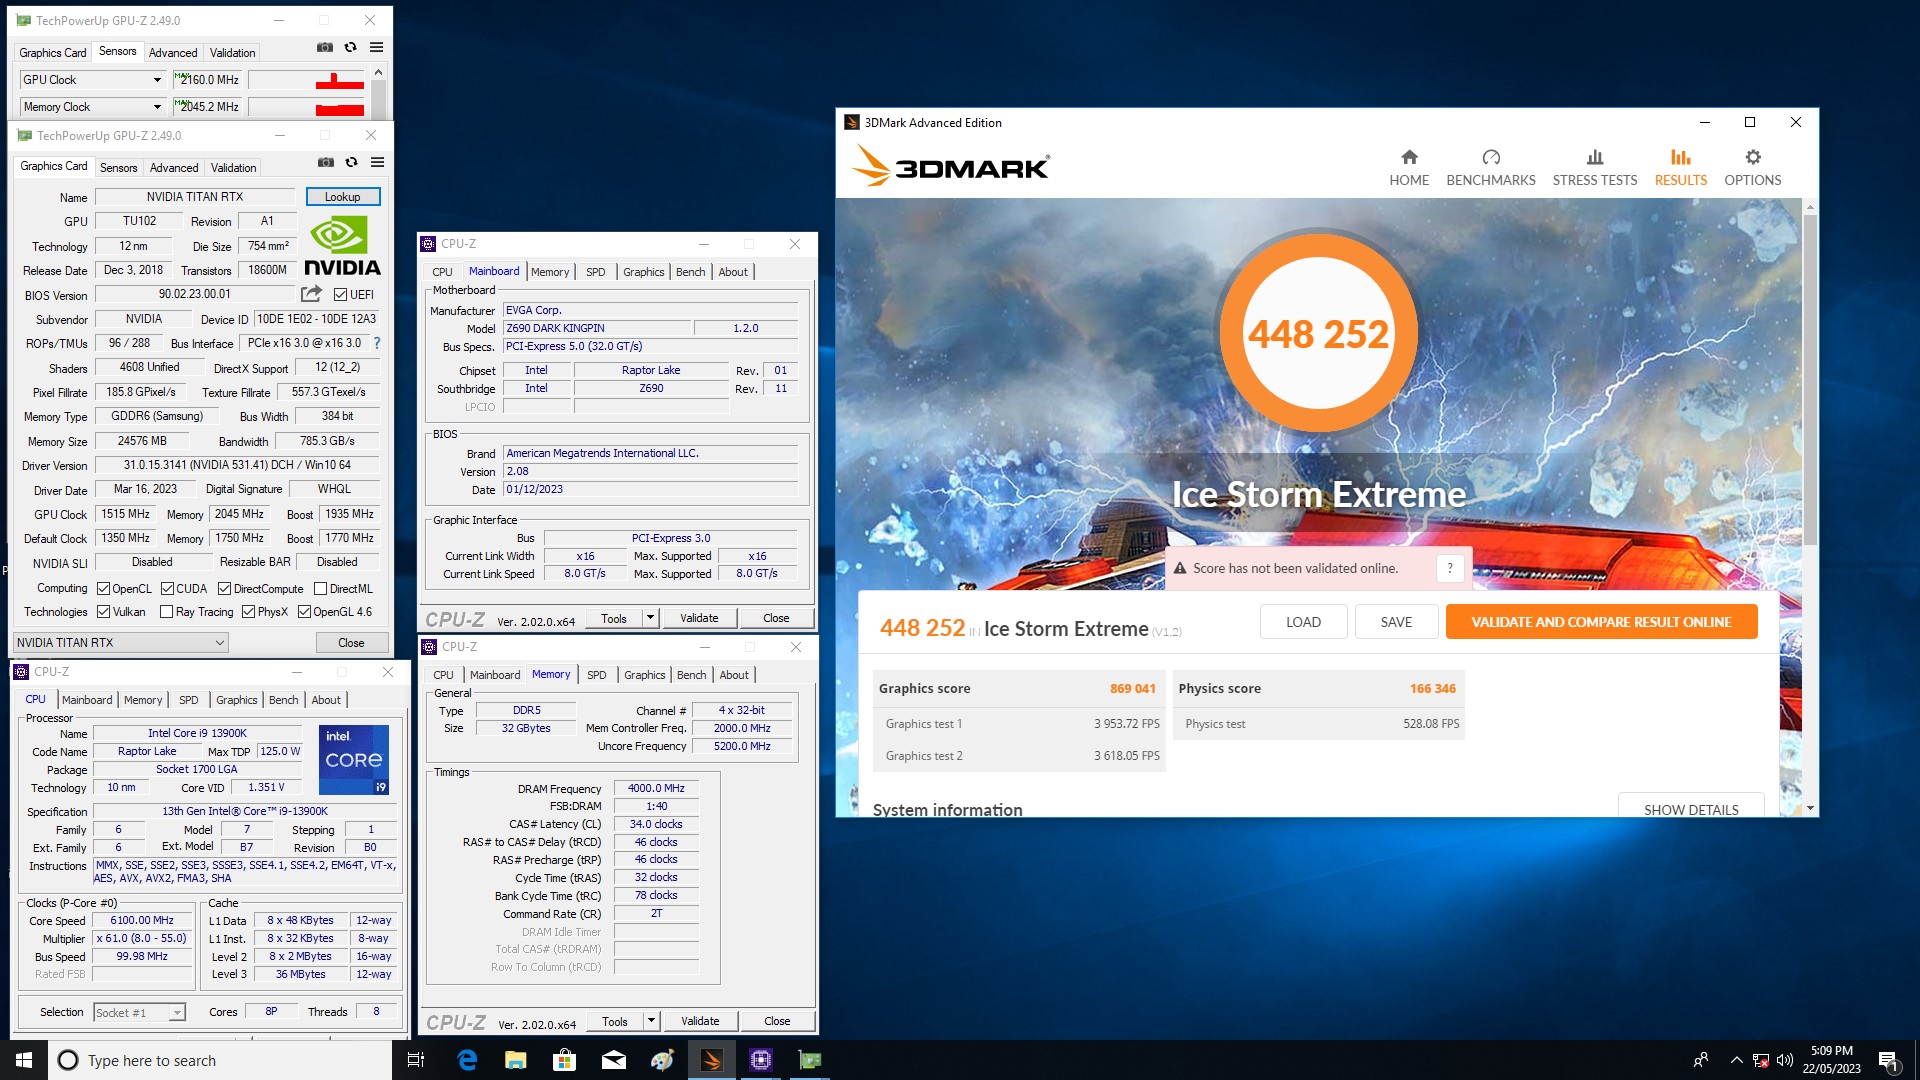Toggle PhysX checkbox
This screenshot has width=1920, height=1080.
[249, 612]
